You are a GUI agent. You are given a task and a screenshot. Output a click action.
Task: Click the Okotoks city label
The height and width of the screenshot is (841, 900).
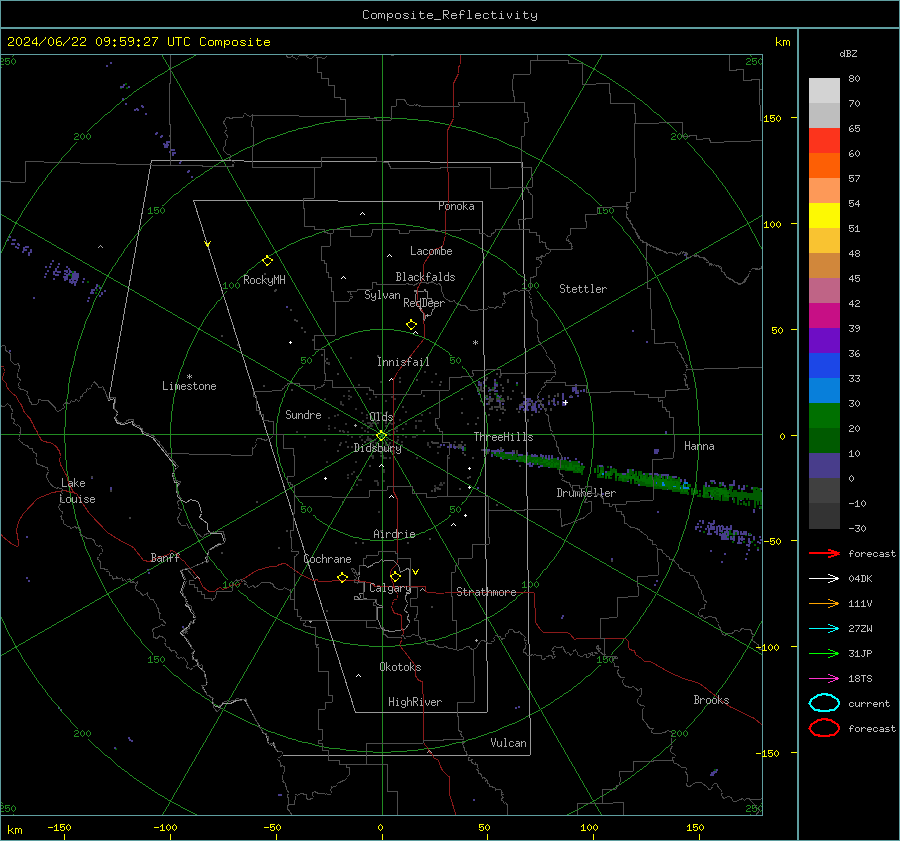(x=400, y=667)
